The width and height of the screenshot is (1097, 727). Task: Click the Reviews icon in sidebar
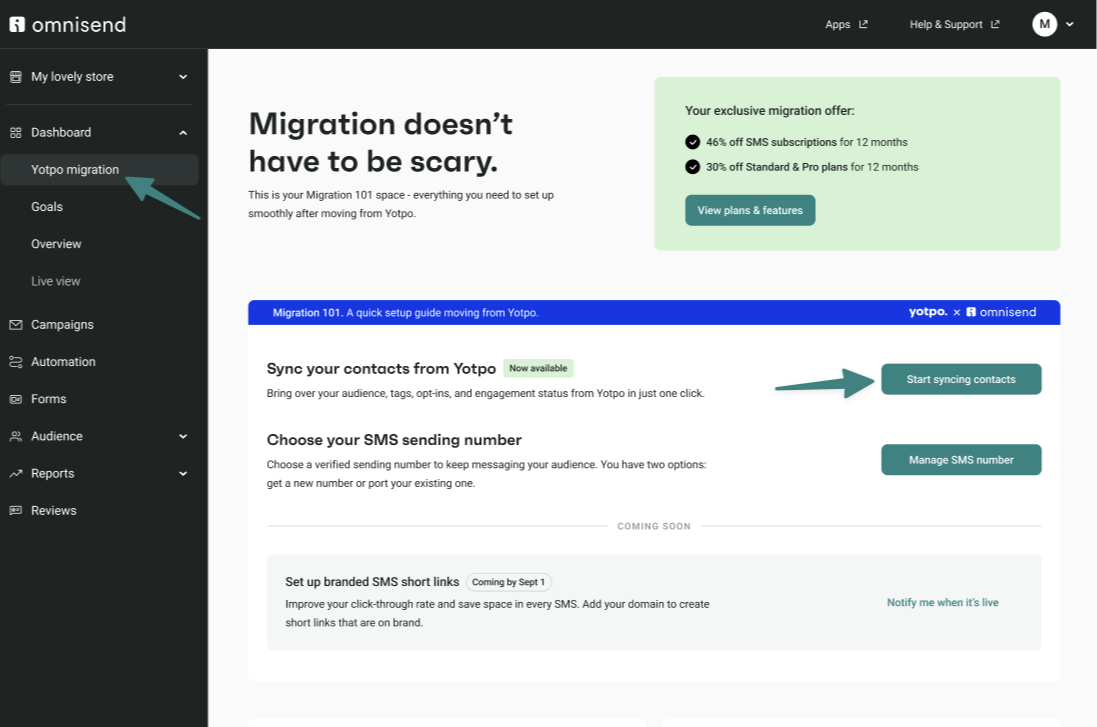tap(16, 511)
